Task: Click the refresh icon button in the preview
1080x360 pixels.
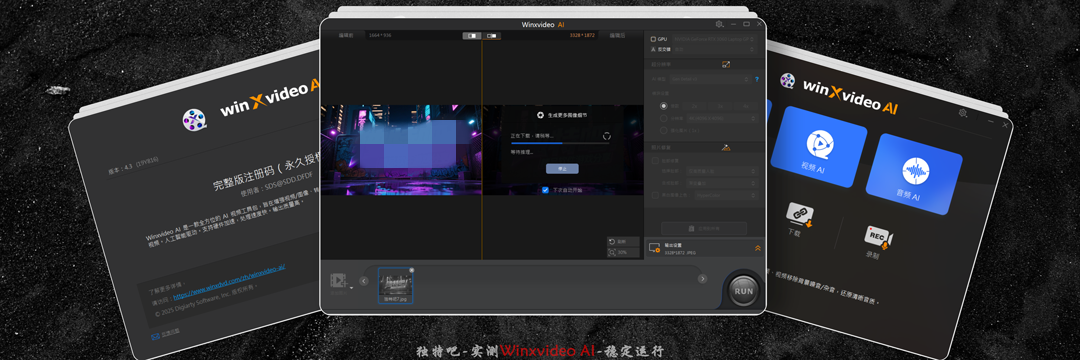Action: [x=623, y=242]
